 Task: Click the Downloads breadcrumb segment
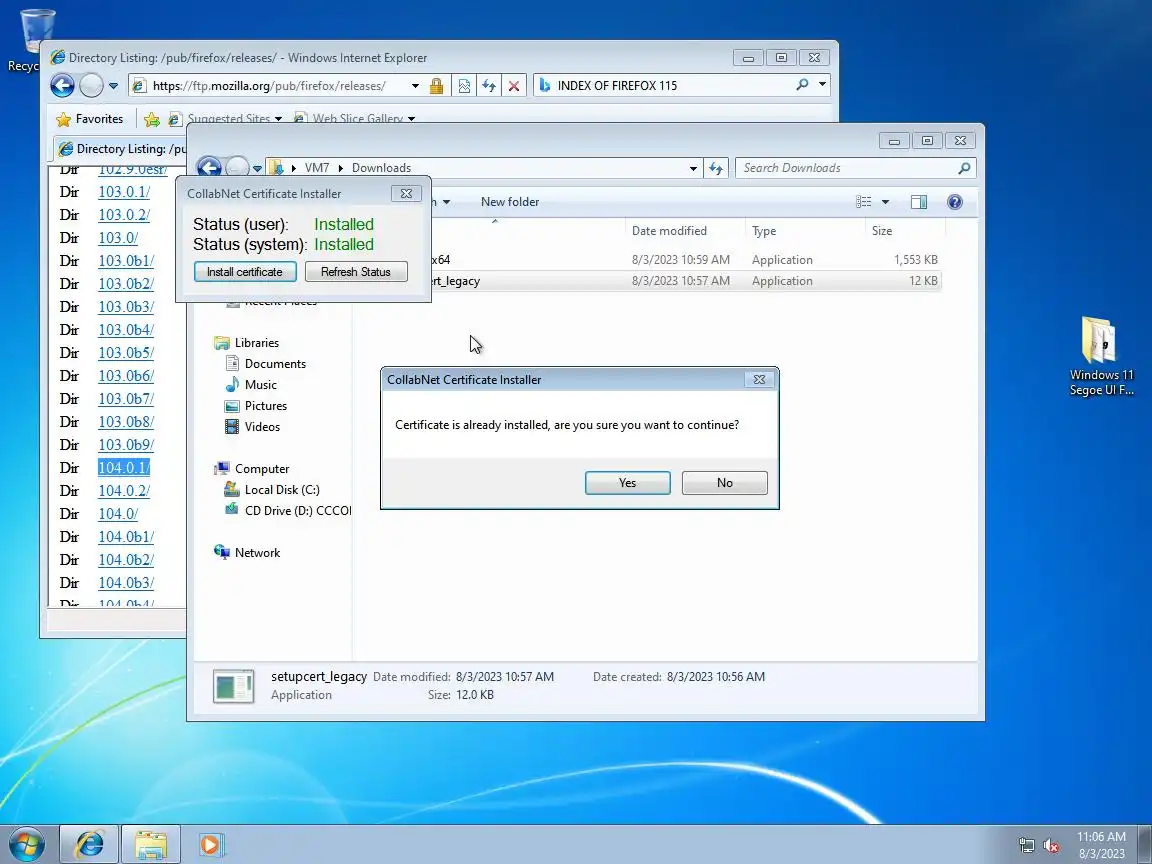(x=381, y=168)
